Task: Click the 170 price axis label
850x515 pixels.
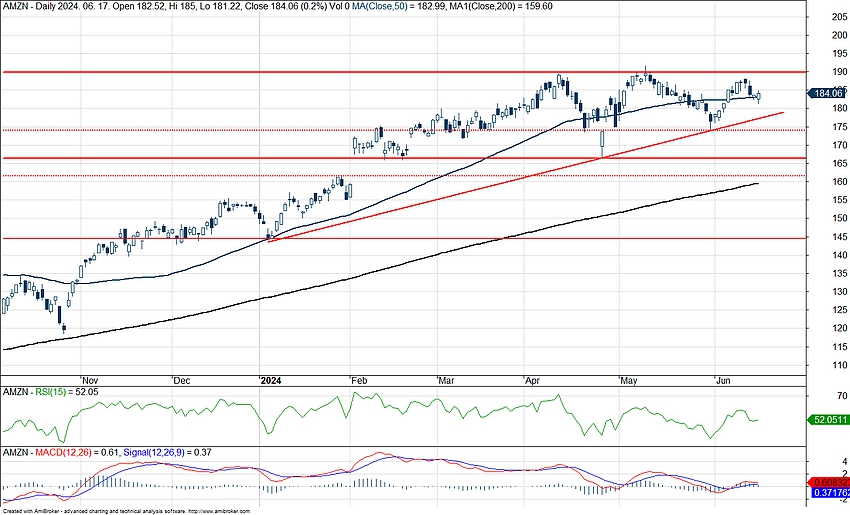Action: (x=840, y=145)
